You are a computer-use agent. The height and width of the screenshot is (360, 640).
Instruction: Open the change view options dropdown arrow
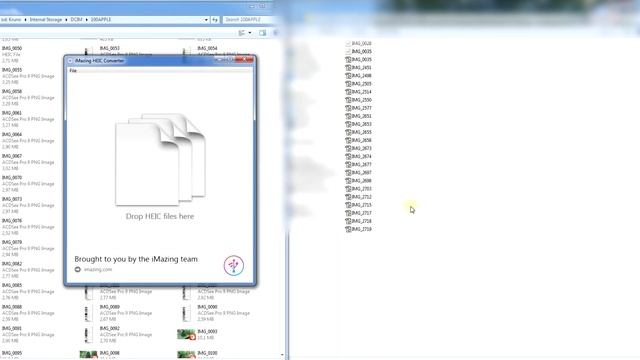[x=250, y=33]
